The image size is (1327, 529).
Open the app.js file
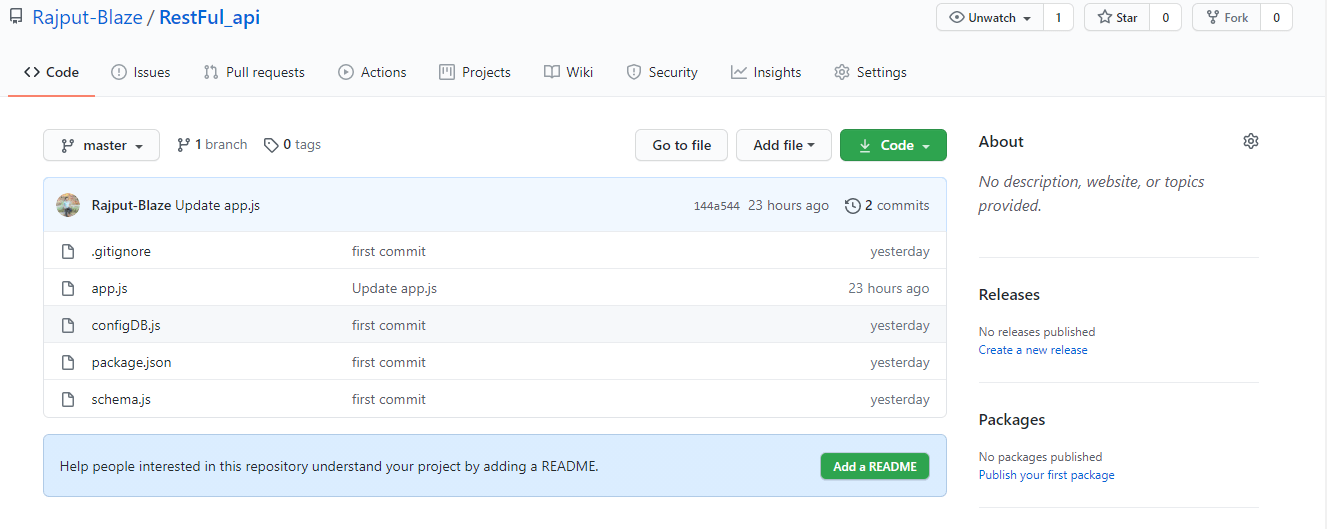pos(109,288)
